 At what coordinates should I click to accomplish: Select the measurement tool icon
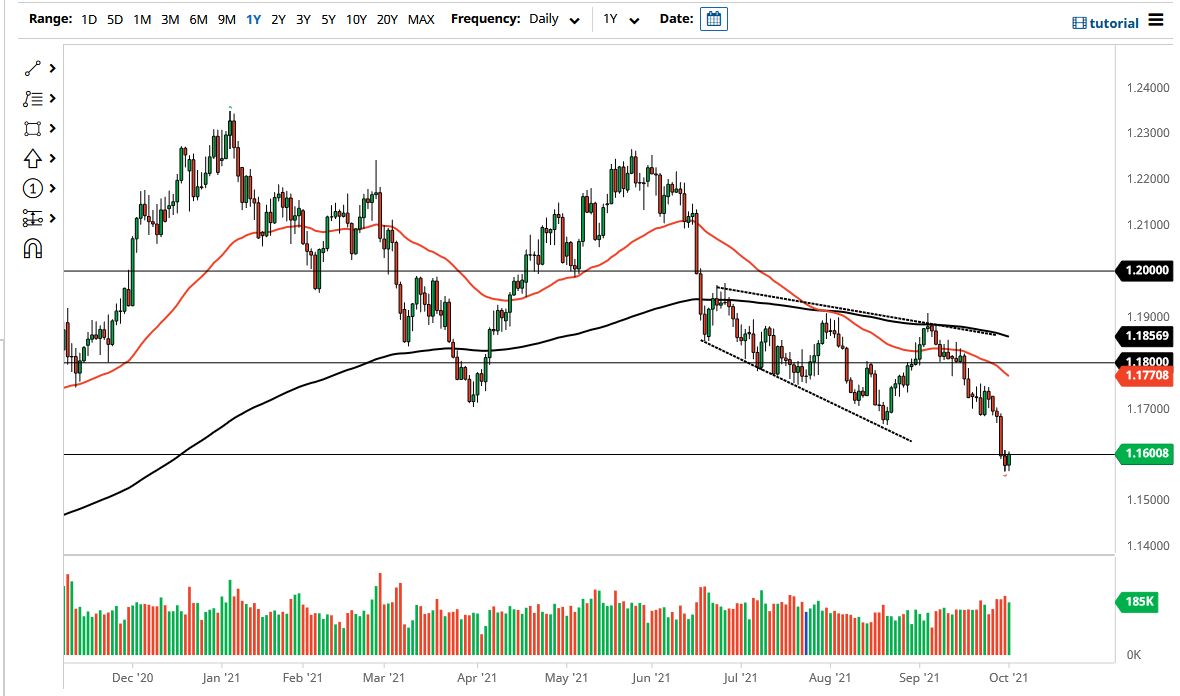[32, 218]
